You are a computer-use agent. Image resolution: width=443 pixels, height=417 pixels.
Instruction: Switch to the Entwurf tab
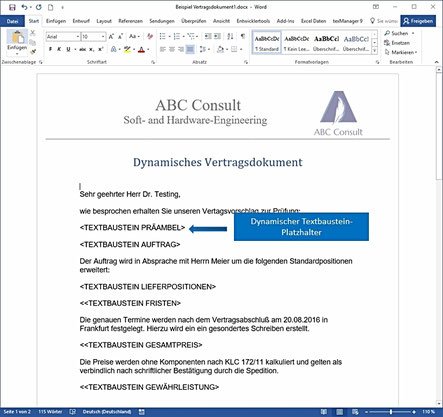[81, 21]
